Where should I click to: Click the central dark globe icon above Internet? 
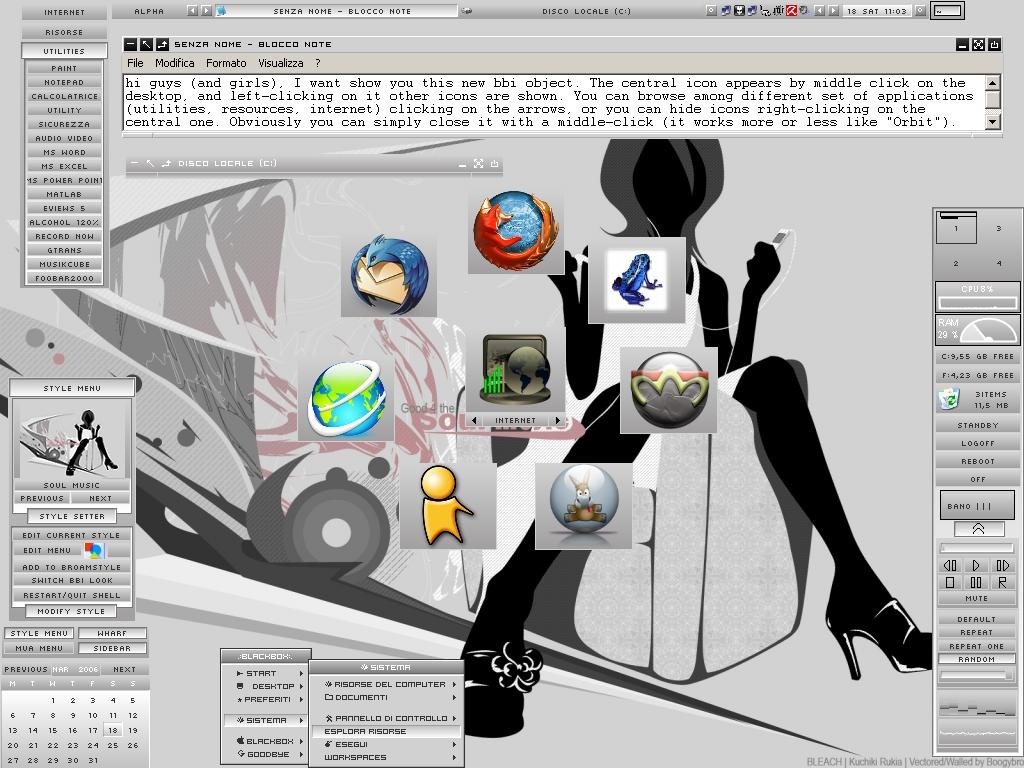click(515, 369)
